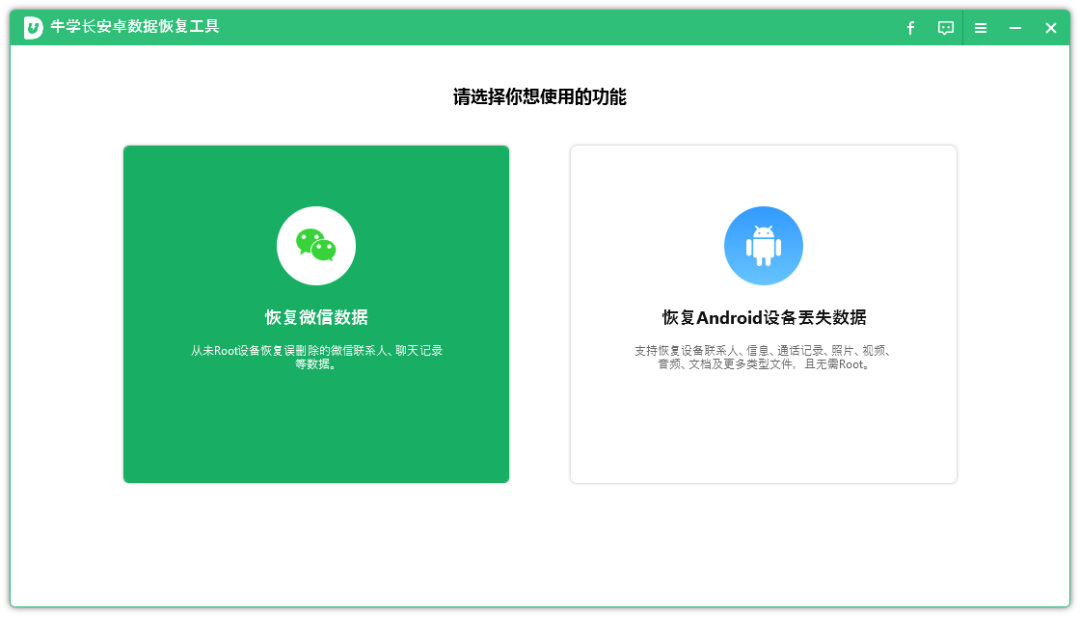The width and height of the screenshot is (1080, 617).
Task: Open the hamburger menu
Action: tap(981, 28)
